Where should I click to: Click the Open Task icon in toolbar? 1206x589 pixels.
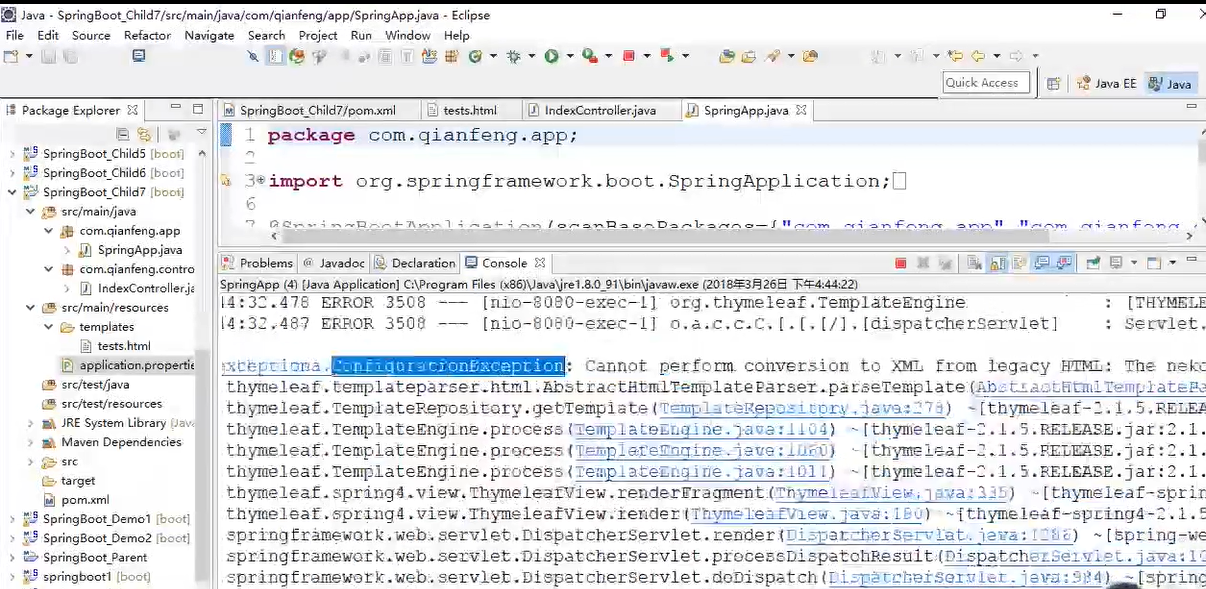pos(748,56)
